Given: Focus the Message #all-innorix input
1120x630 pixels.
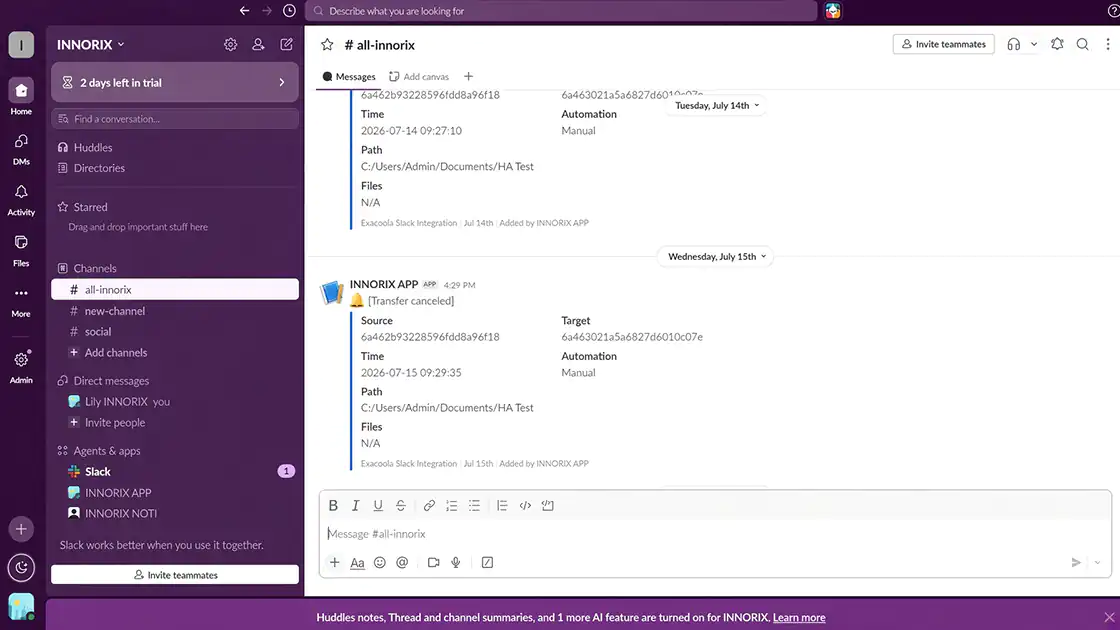Looking at the screenshot, I should (714, 534).
